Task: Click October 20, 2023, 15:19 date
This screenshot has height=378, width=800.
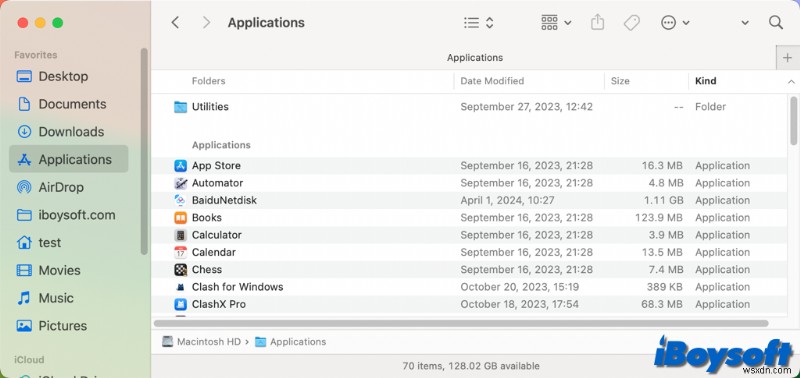Action: [519, 287]
